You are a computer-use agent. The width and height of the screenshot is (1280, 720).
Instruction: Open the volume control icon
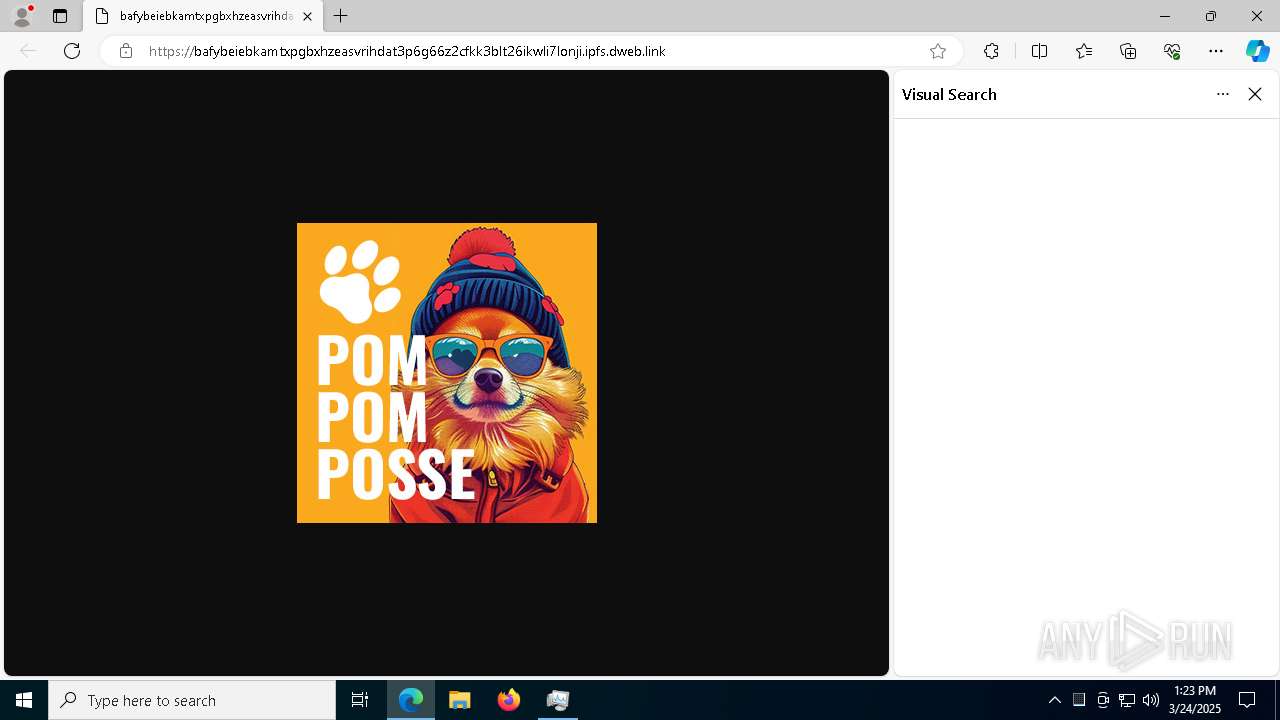coord(1151,700)
